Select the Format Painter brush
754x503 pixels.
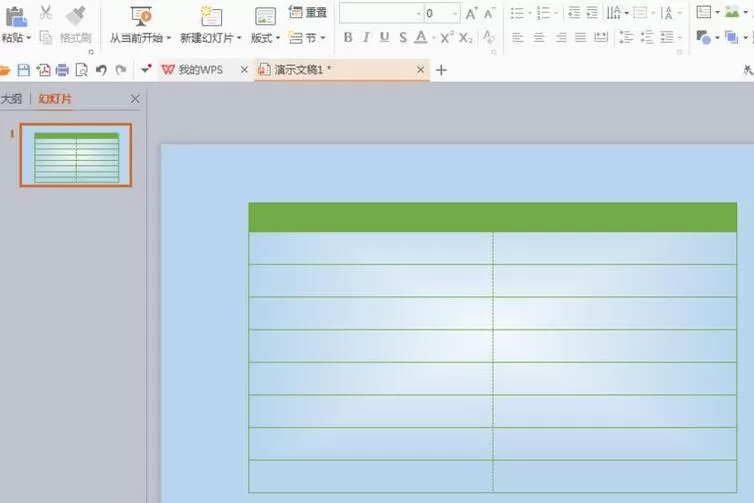coord(75,15)
